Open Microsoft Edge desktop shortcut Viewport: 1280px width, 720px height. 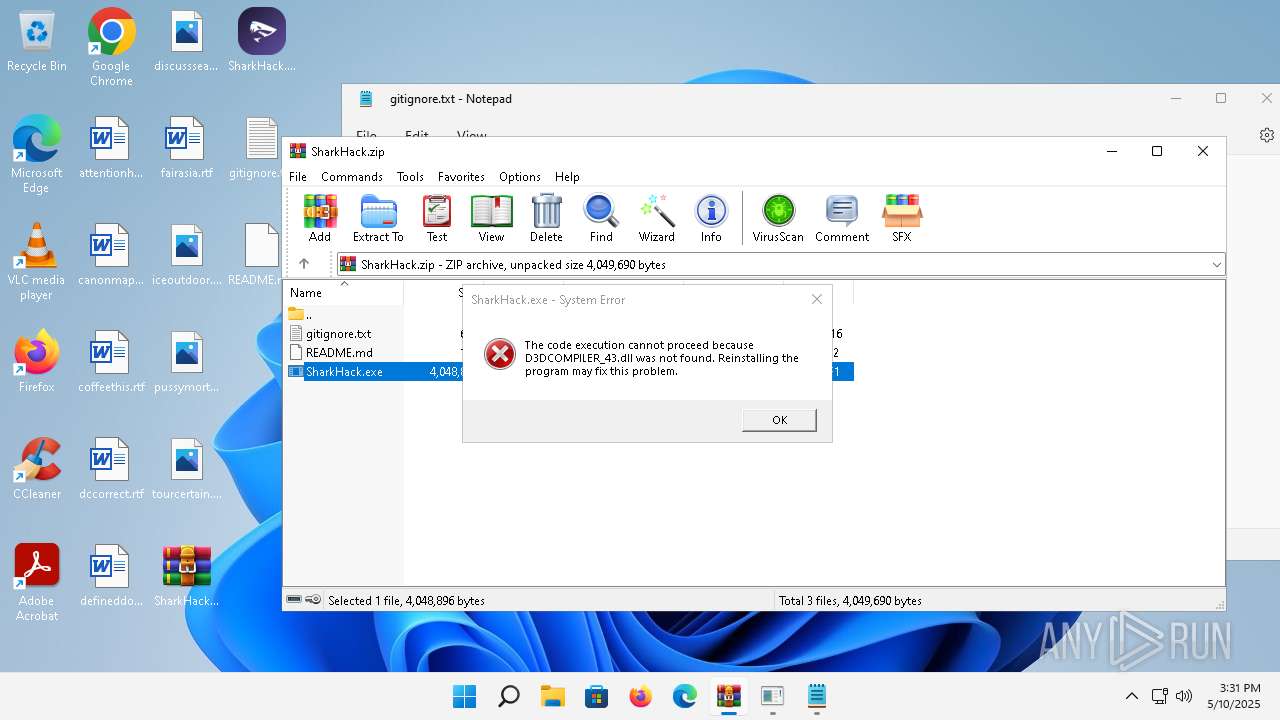click(x=37, y=154)
